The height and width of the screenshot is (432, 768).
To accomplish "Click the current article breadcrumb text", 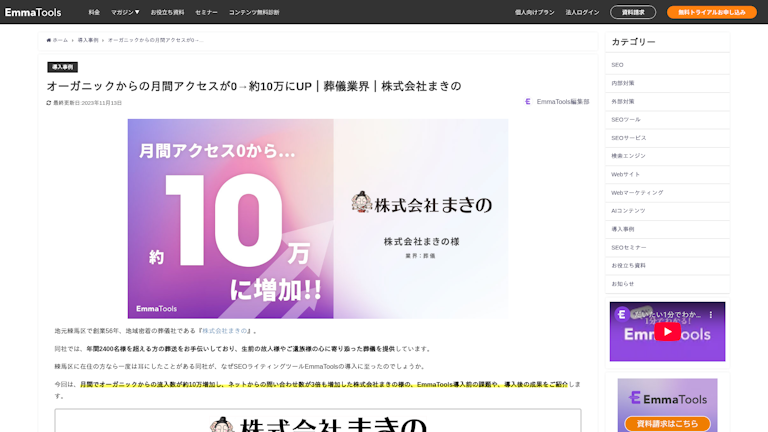I will point(155,40).
